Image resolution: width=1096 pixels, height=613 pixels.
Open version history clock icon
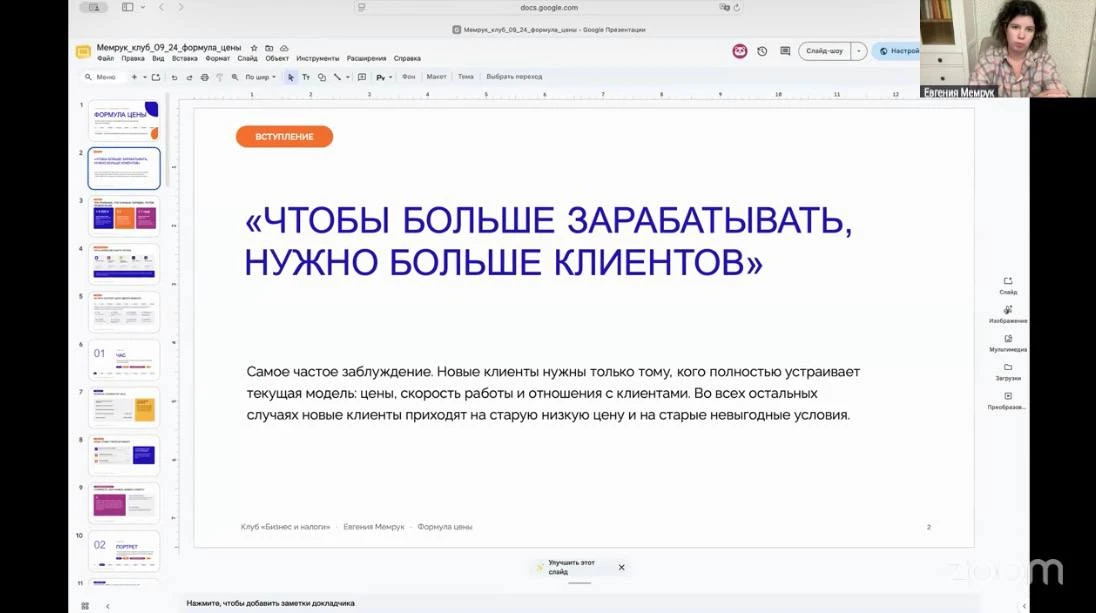pos(762,51)
